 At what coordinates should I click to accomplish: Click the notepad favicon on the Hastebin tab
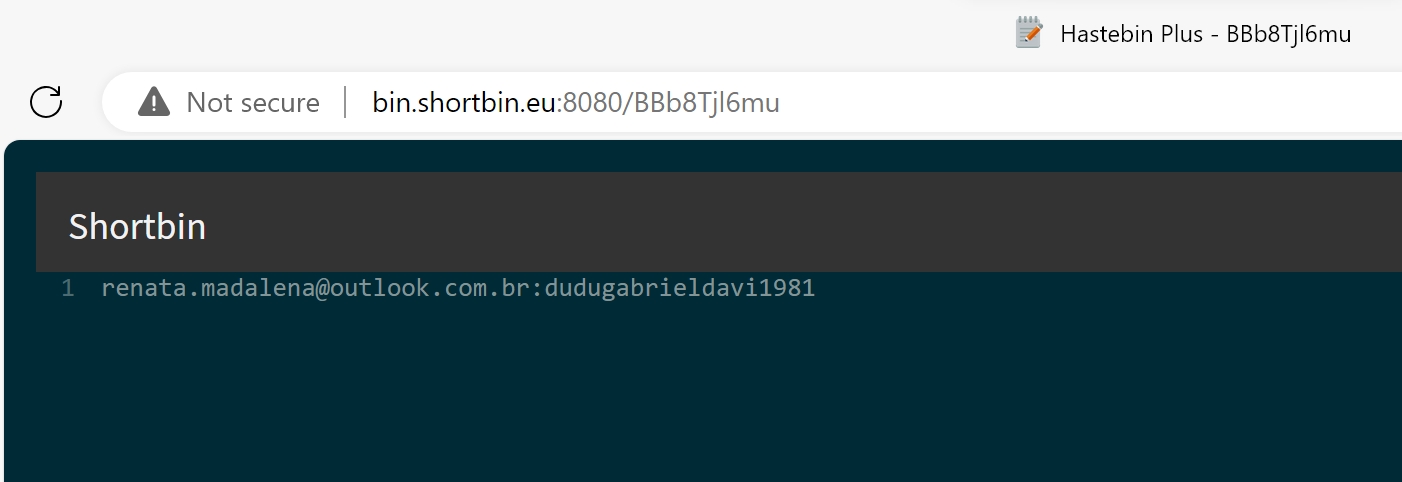click(x=1028, y=33)
